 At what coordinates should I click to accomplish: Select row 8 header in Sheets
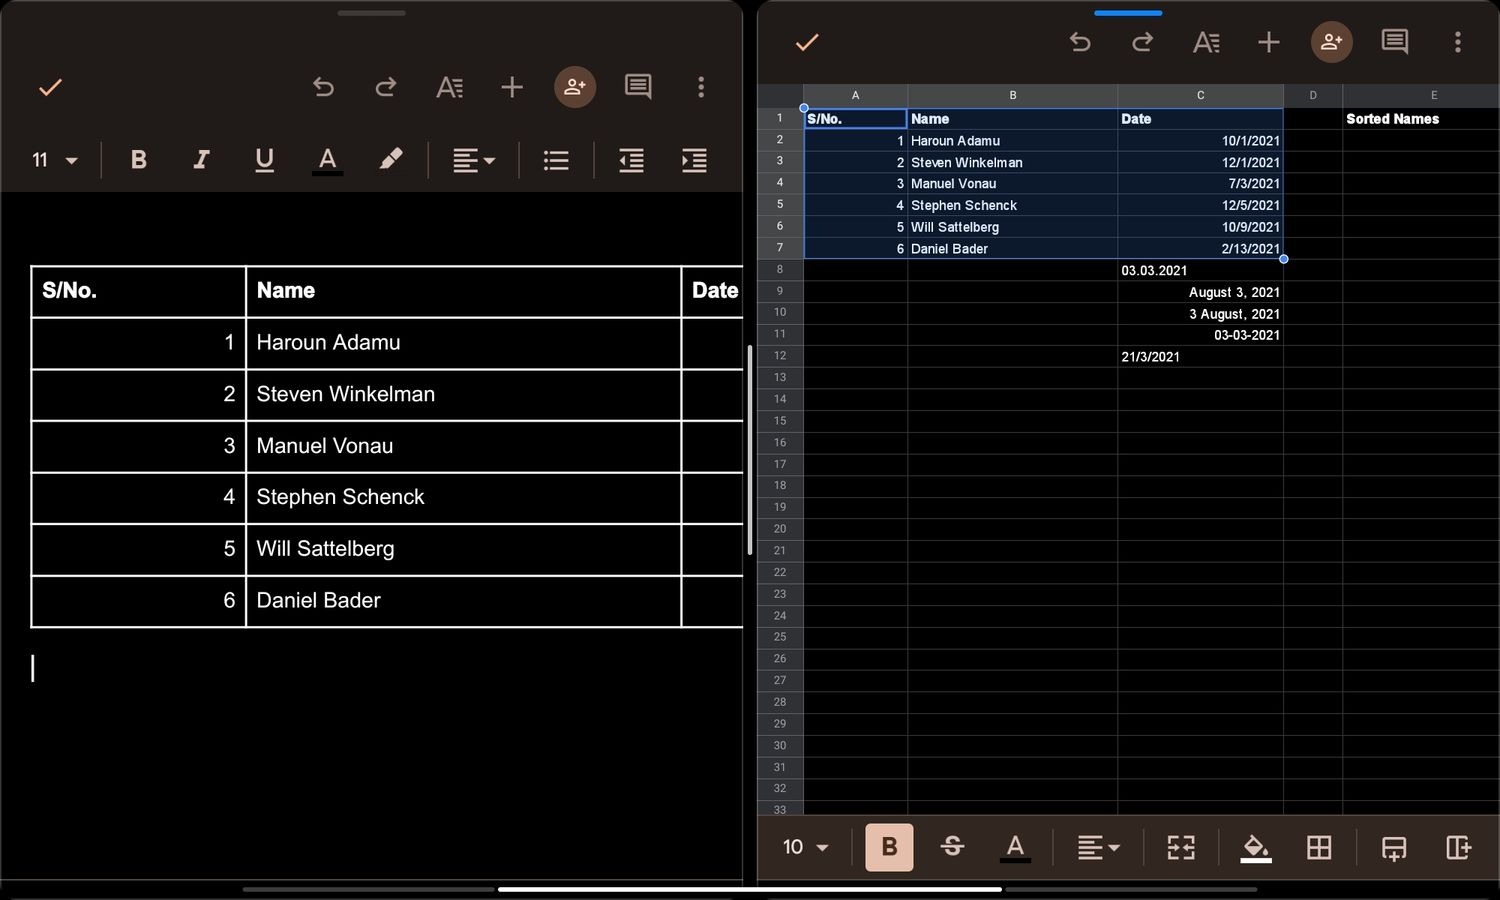coord(780,269)
